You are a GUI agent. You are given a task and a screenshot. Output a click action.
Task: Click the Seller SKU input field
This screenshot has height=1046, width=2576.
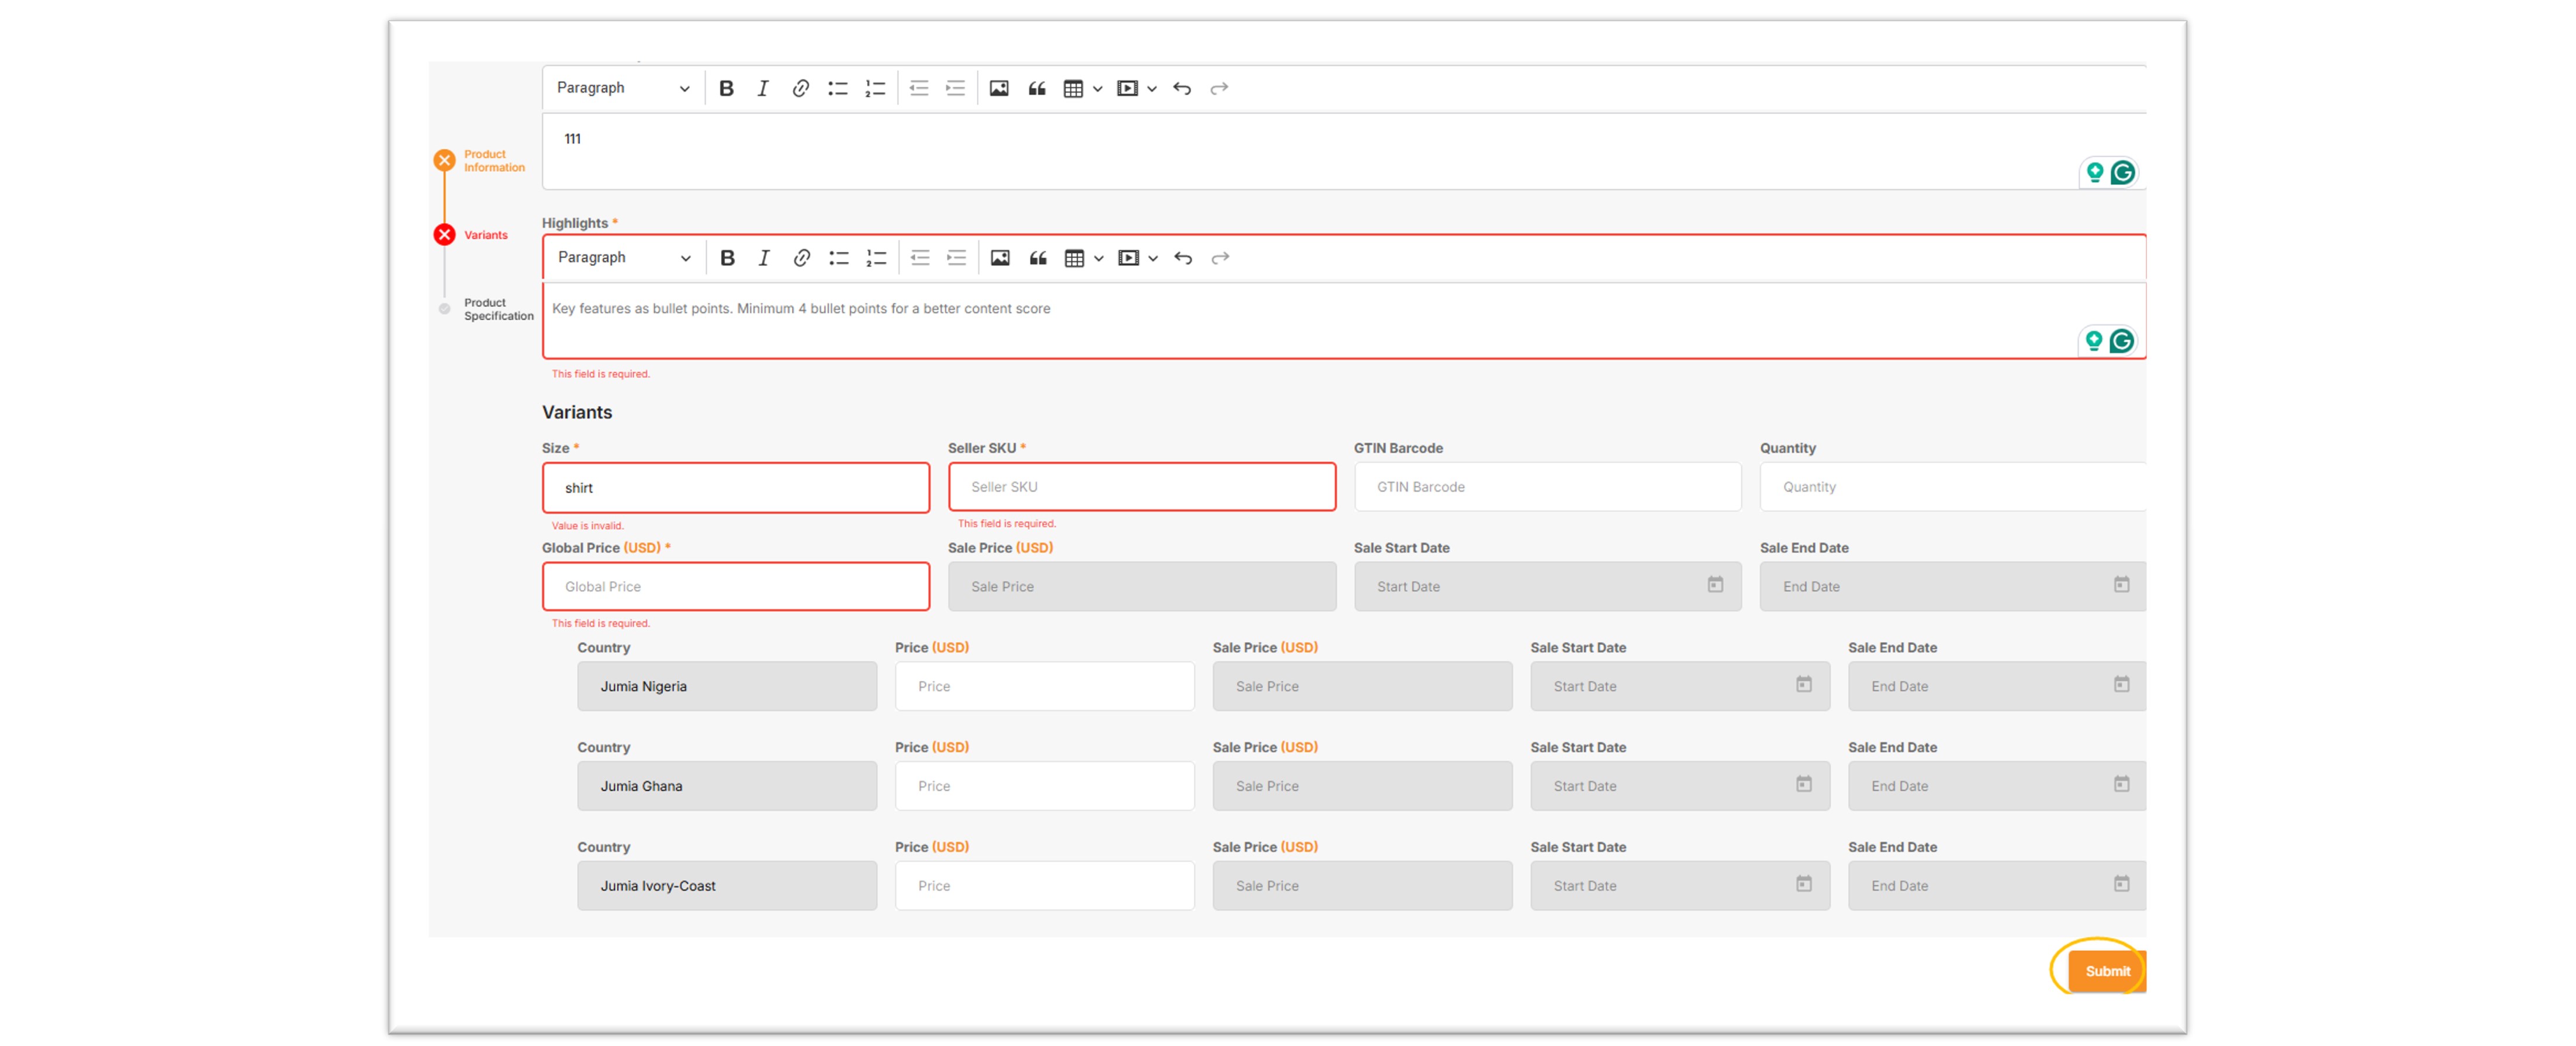[x=1141, y=487]
